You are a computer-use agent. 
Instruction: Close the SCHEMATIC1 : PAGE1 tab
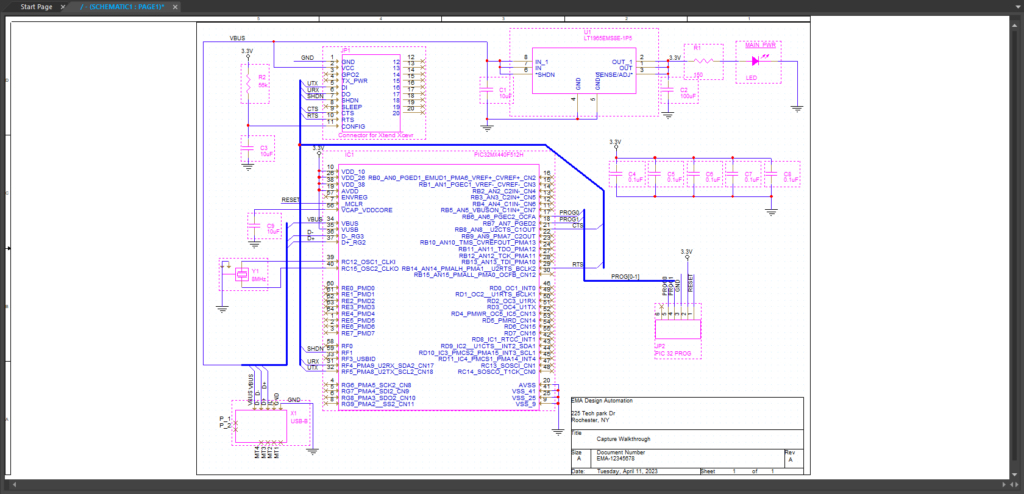coord(175,7)
